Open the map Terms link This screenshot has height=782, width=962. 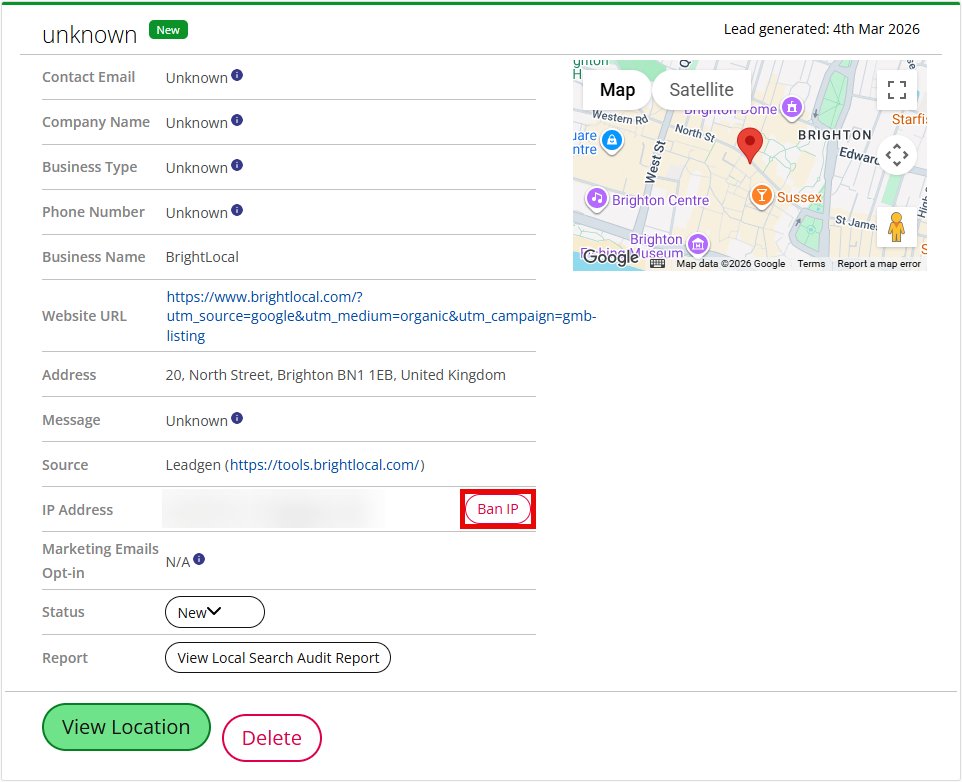(811, 264)
